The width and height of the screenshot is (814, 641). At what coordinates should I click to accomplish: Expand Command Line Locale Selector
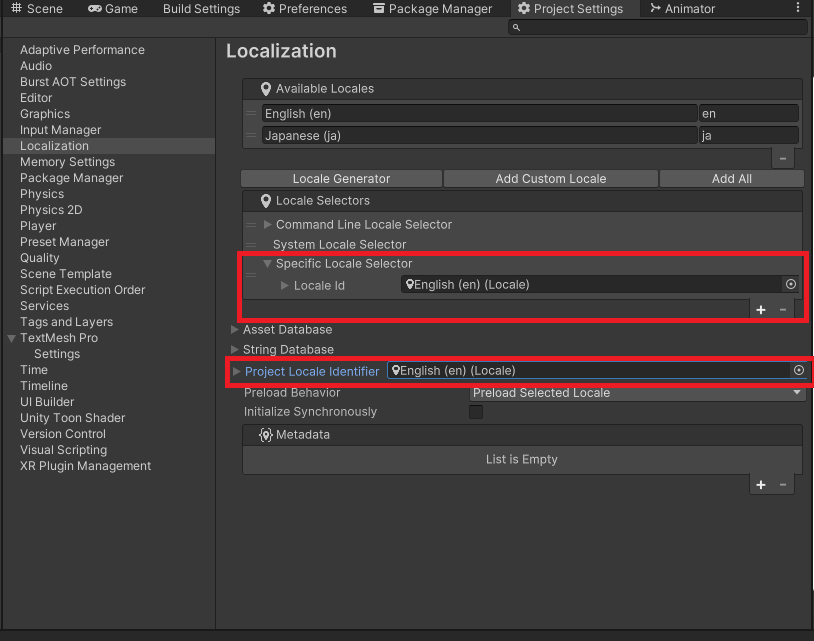268,224
